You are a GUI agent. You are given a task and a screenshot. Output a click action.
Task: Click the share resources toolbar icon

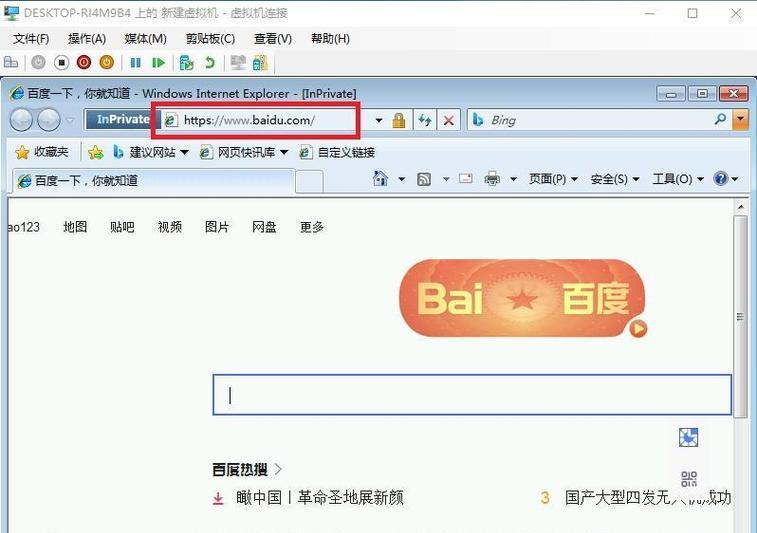(x=260, y=63)
